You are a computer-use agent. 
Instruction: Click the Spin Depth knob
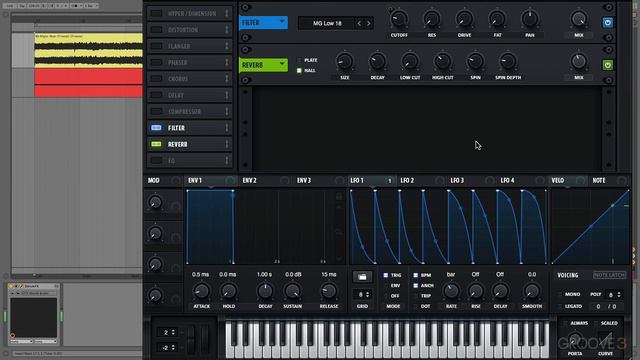pos(508,61)
